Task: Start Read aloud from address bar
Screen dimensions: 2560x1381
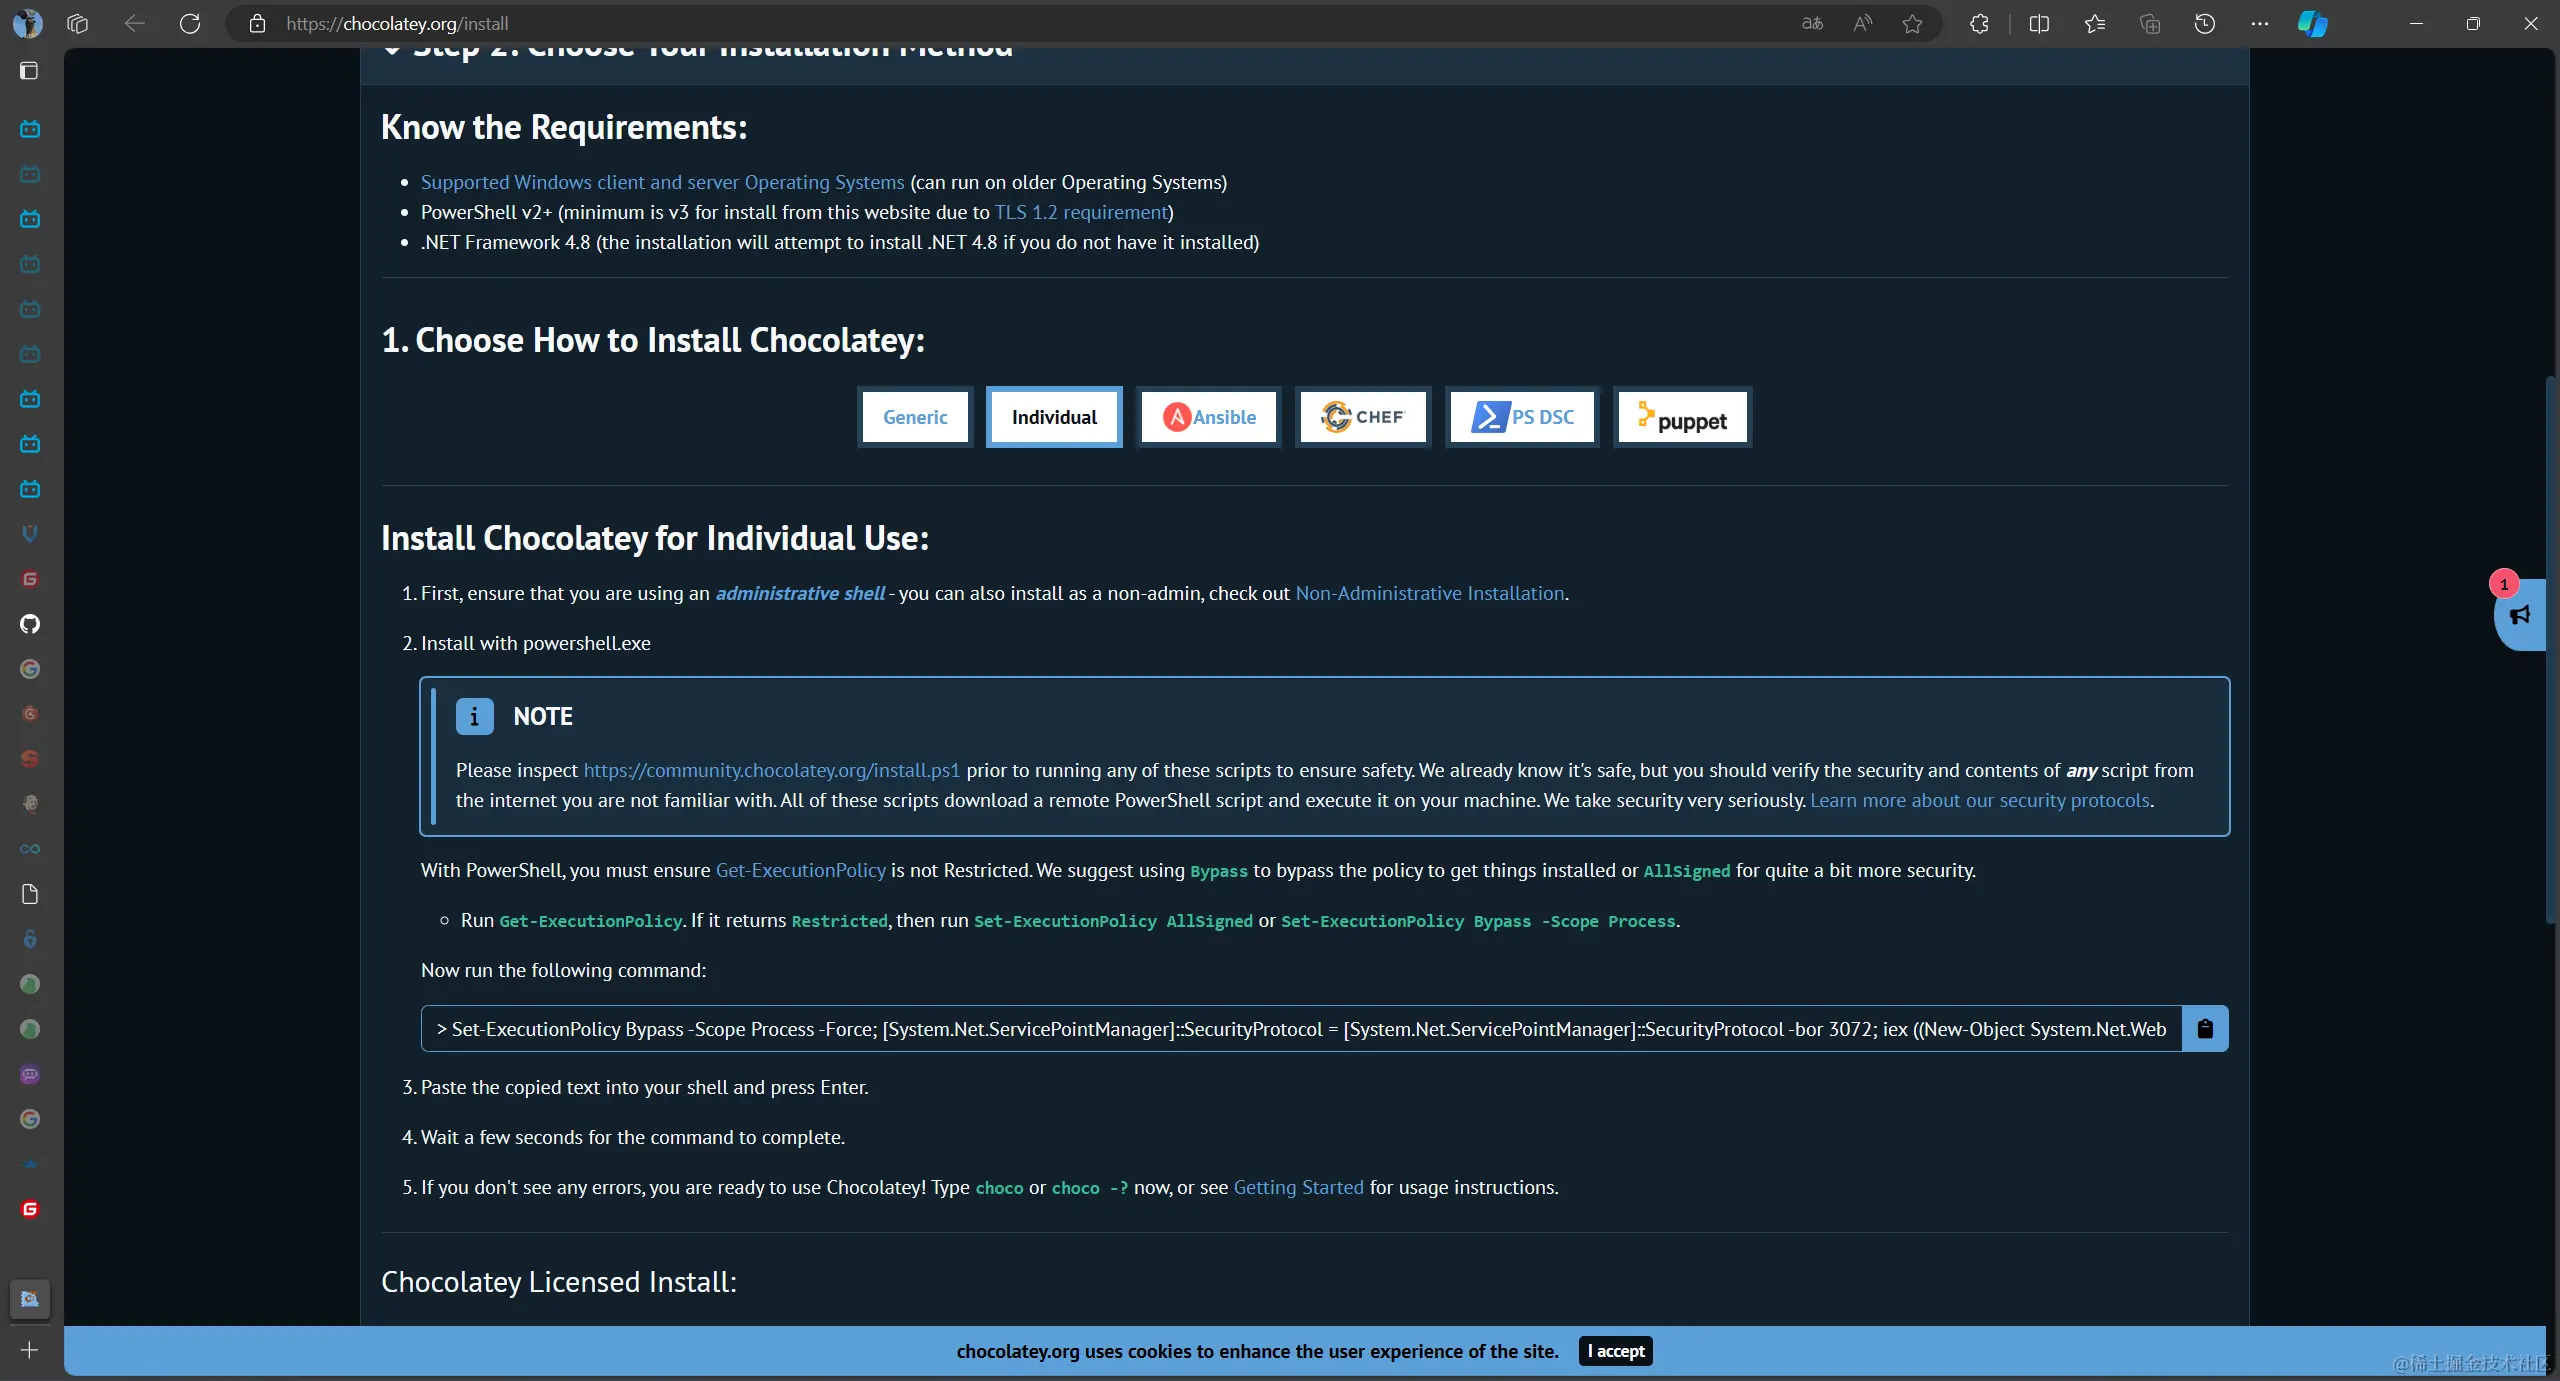Action: [x=1862, y=23]
